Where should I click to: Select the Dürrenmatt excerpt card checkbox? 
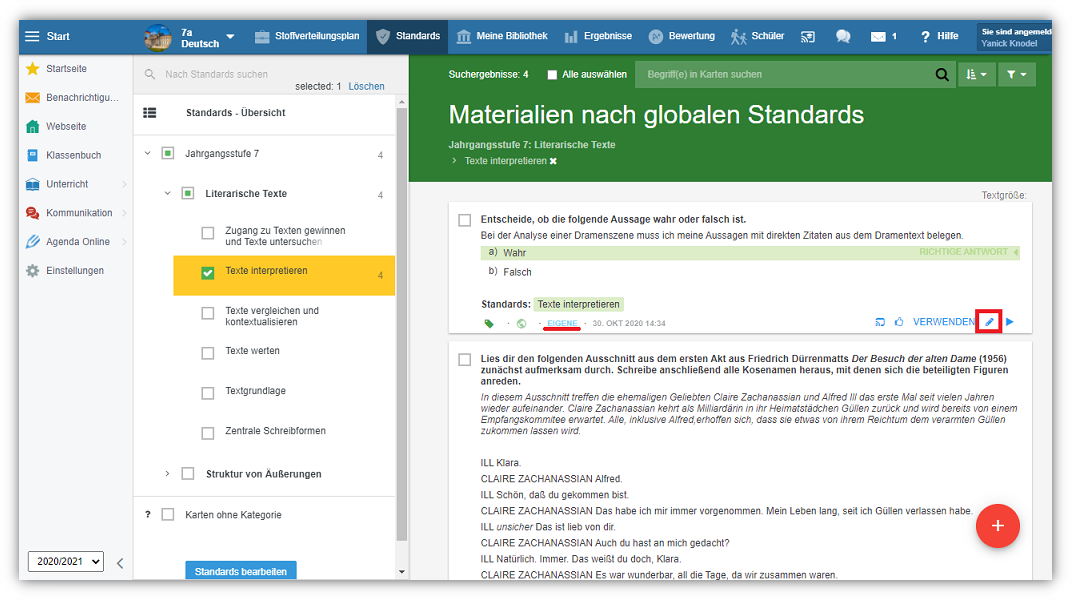tap(465, 359)
